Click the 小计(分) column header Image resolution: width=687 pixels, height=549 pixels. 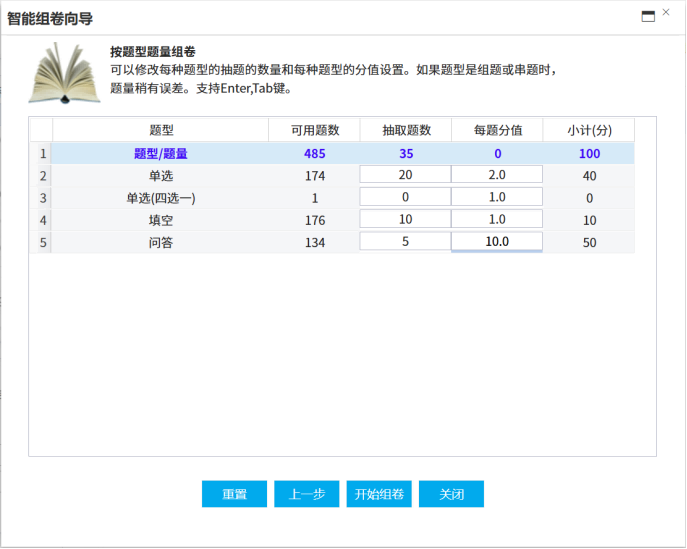click(x=588, y=130)
